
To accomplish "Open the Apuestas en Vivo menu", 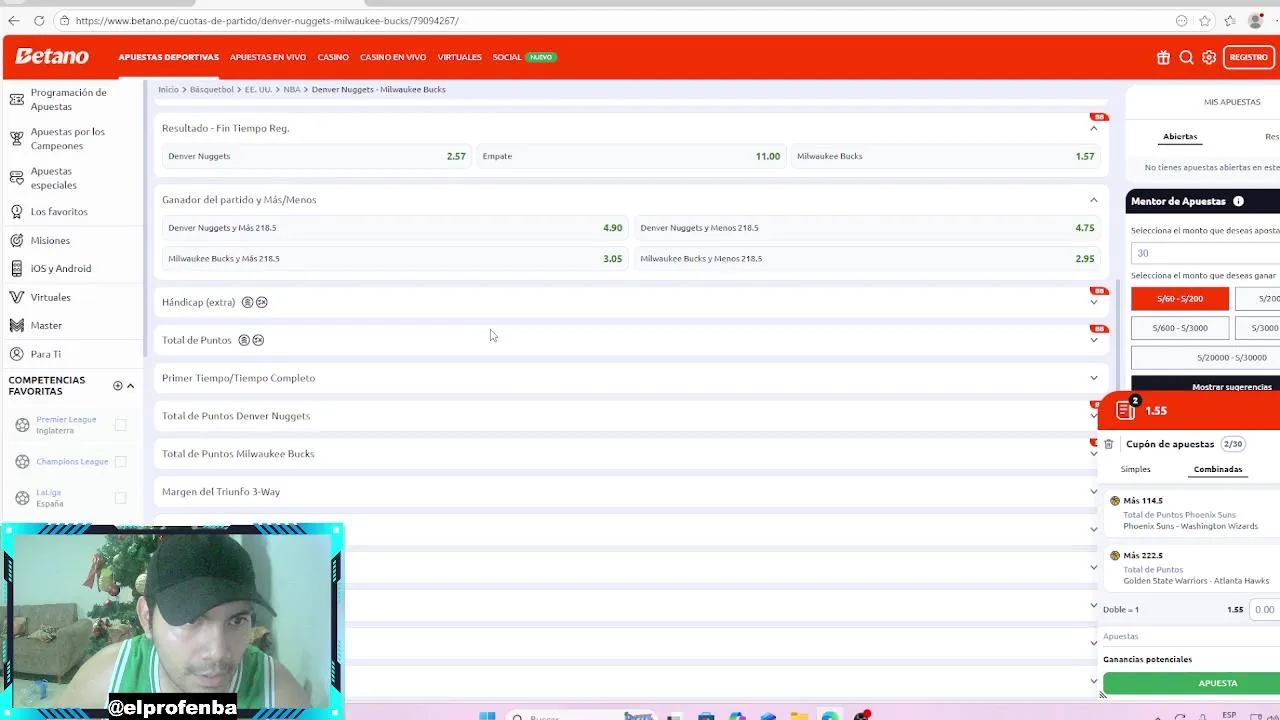I will click(268, 57).
